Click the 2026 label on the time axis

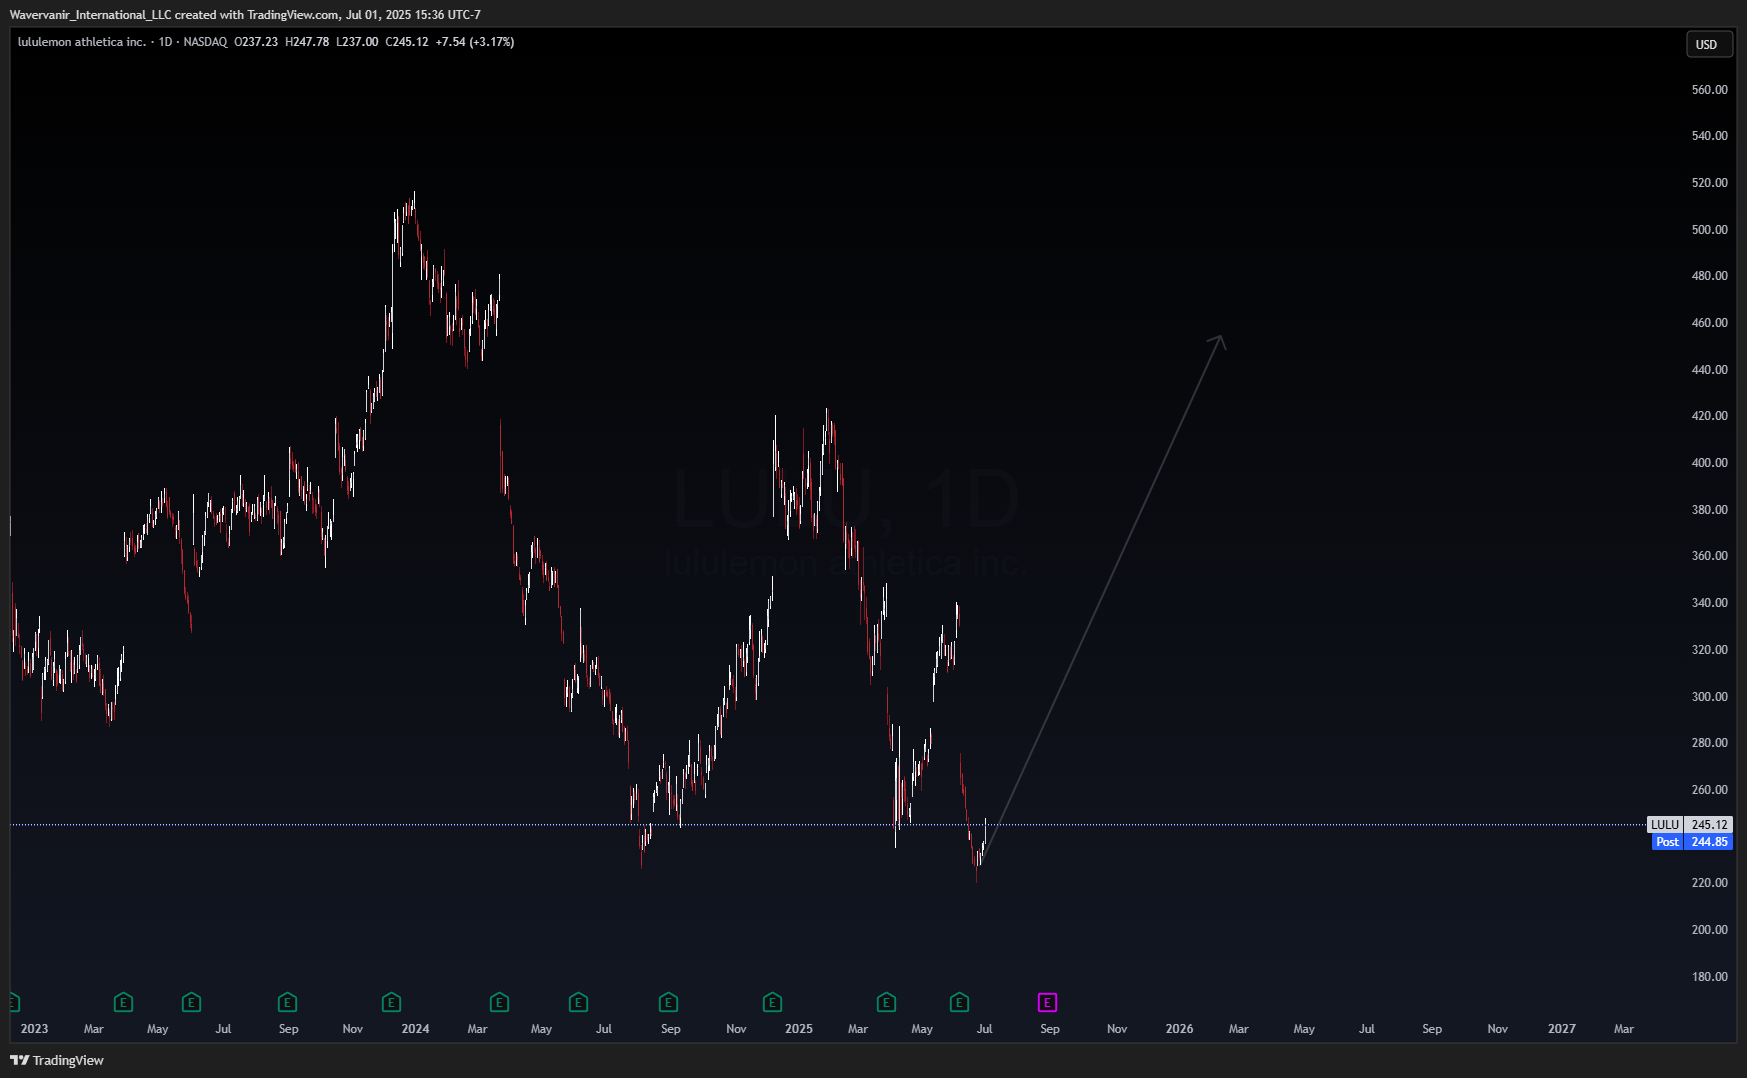click(x=1179, y=1029)
